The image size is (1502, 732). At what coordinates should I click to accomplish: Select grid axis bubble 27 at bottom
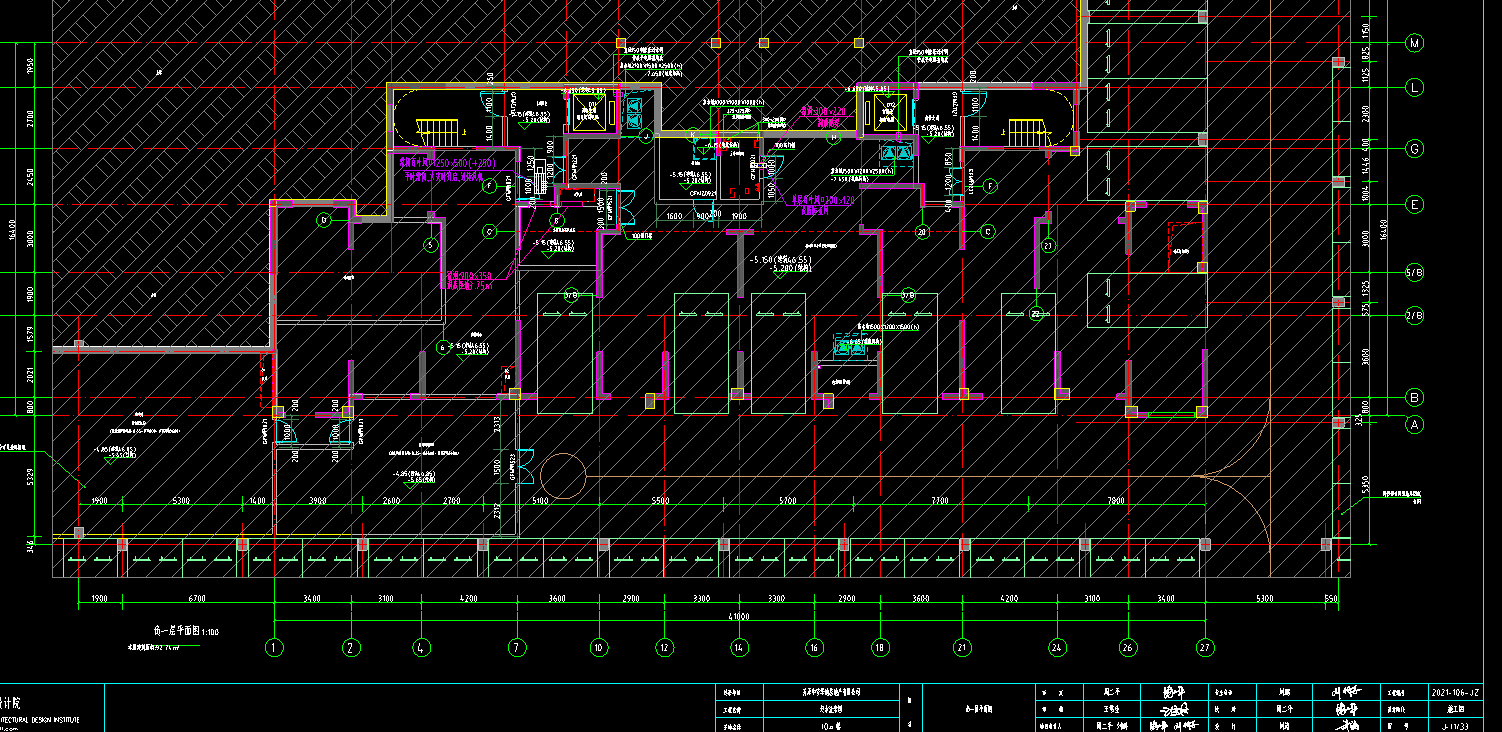click(1205, 647)
